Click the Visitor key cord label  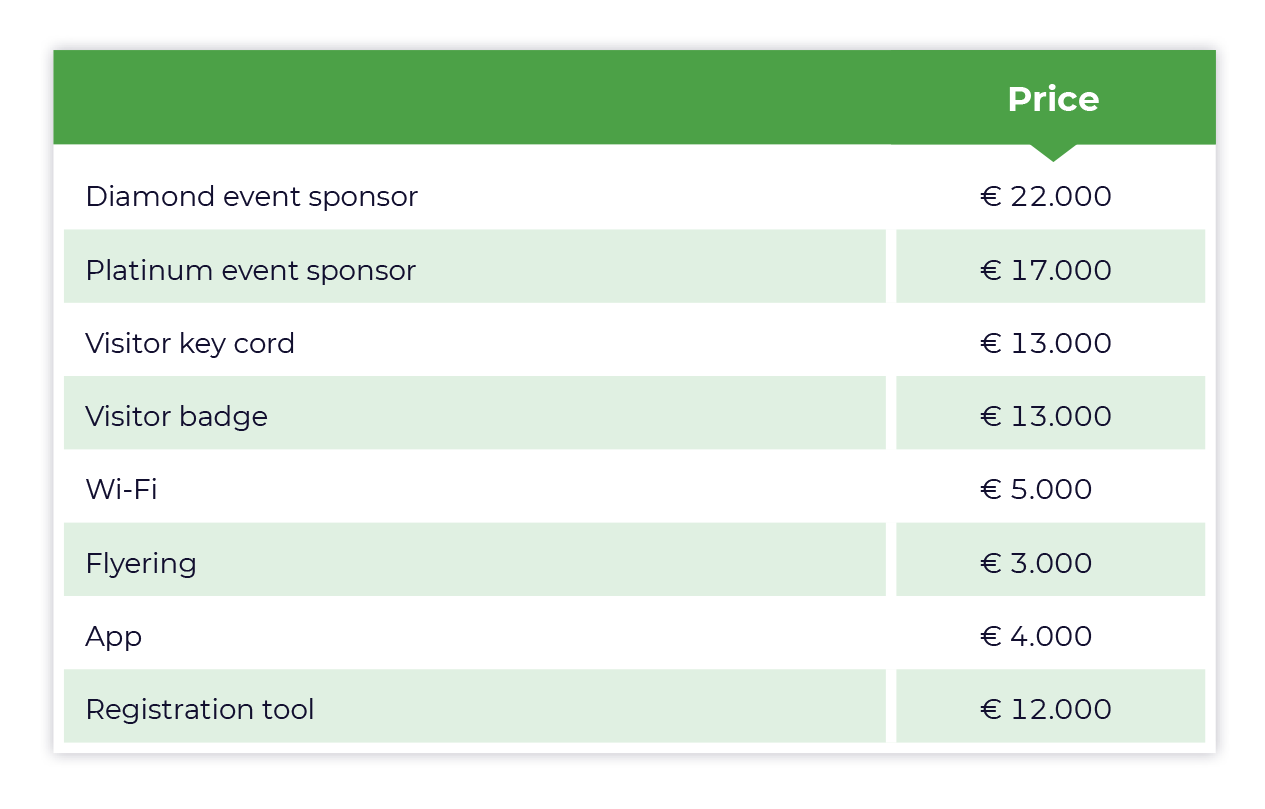pos(190,343)
